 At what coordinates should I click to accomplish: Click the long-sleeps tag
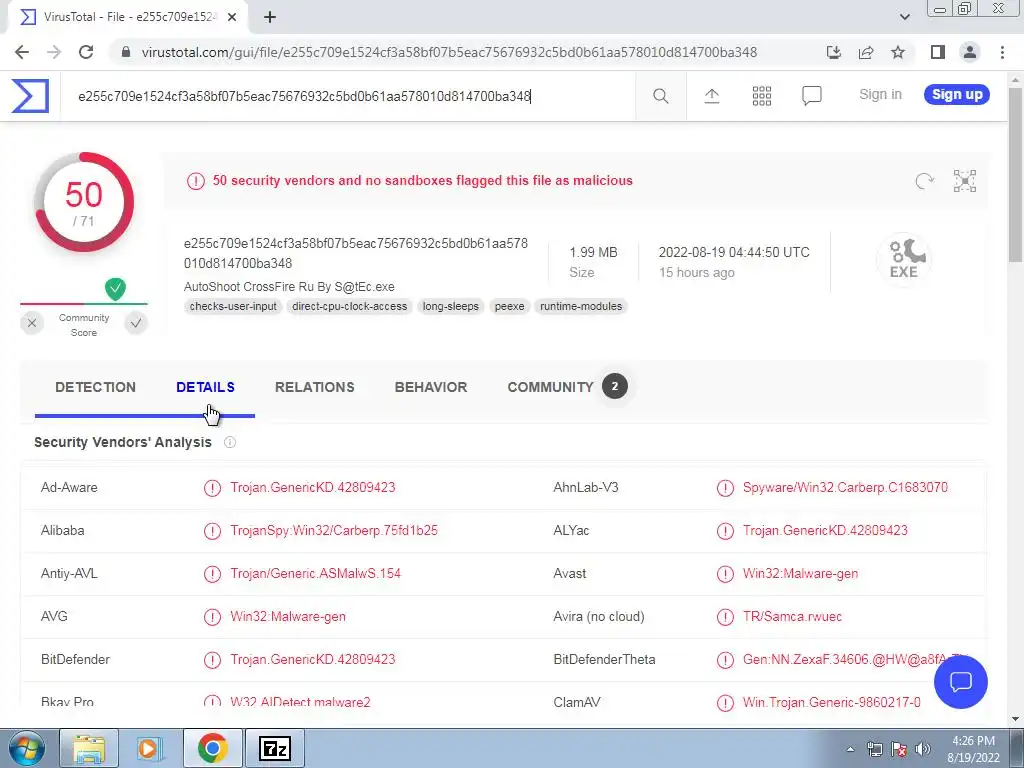click(451, 306)
